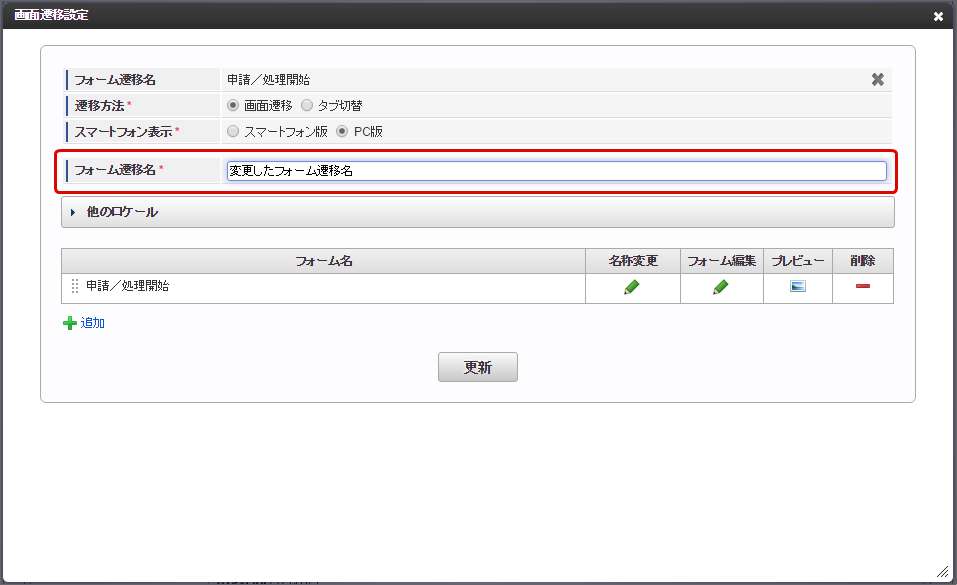
Task: Click the 遷移方法 label
Action: [x=99, y=106]
